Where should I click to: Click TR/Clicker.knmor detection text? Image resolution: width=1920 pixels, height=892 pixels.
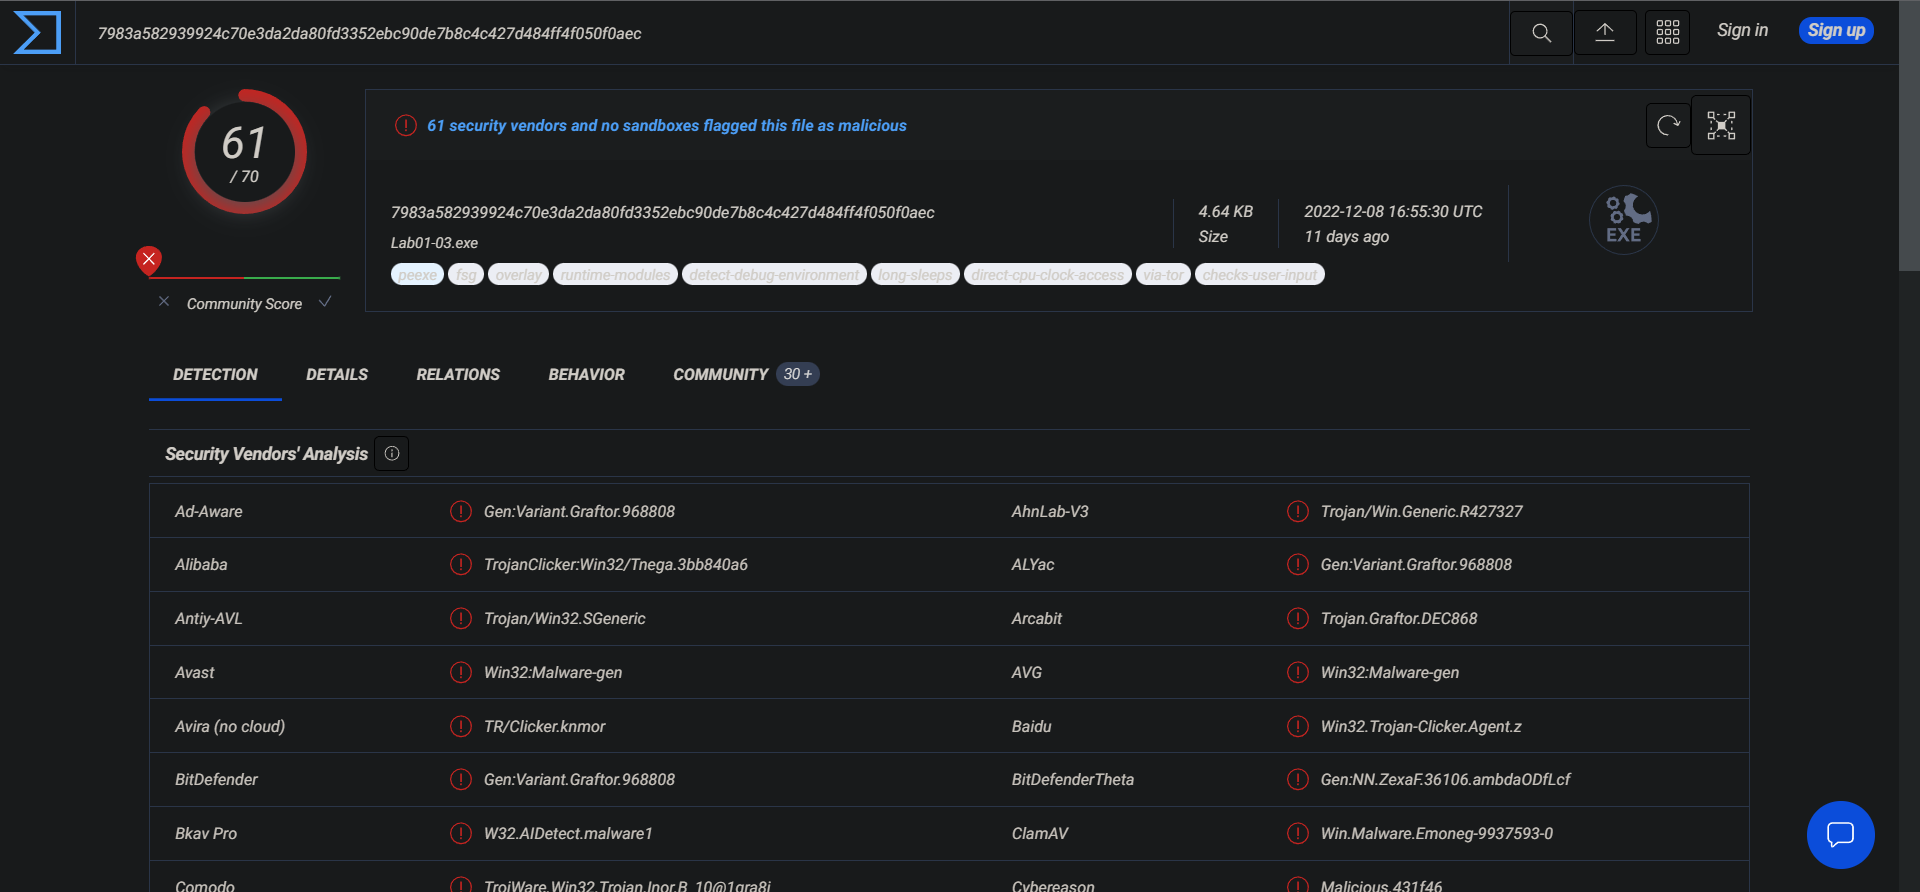click(x=545, y=726)
